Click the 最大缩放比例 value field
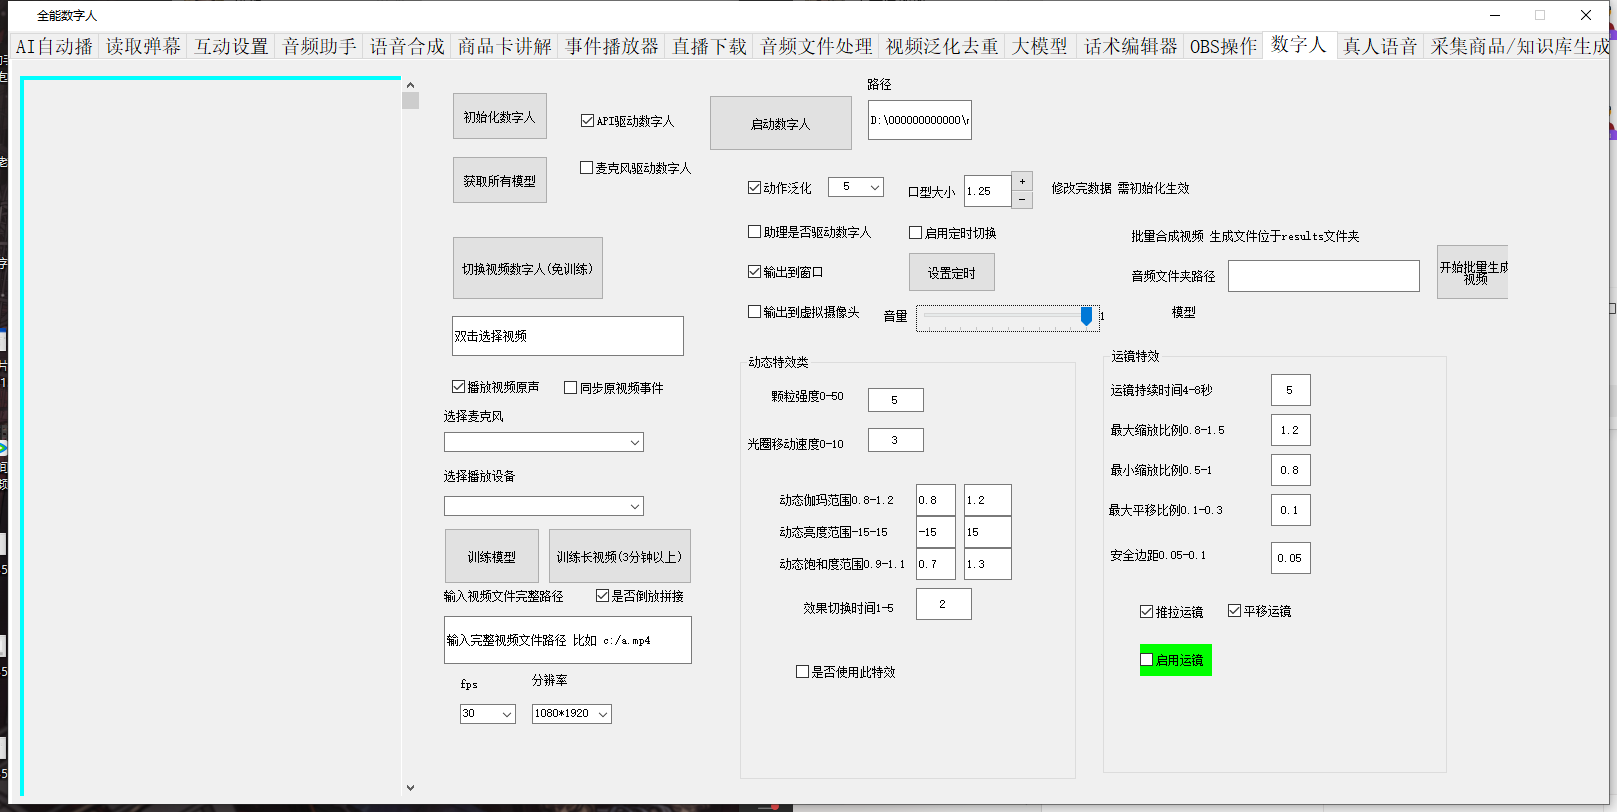The width and height of the screenshot is (1617, 812). click(1291, 430)
